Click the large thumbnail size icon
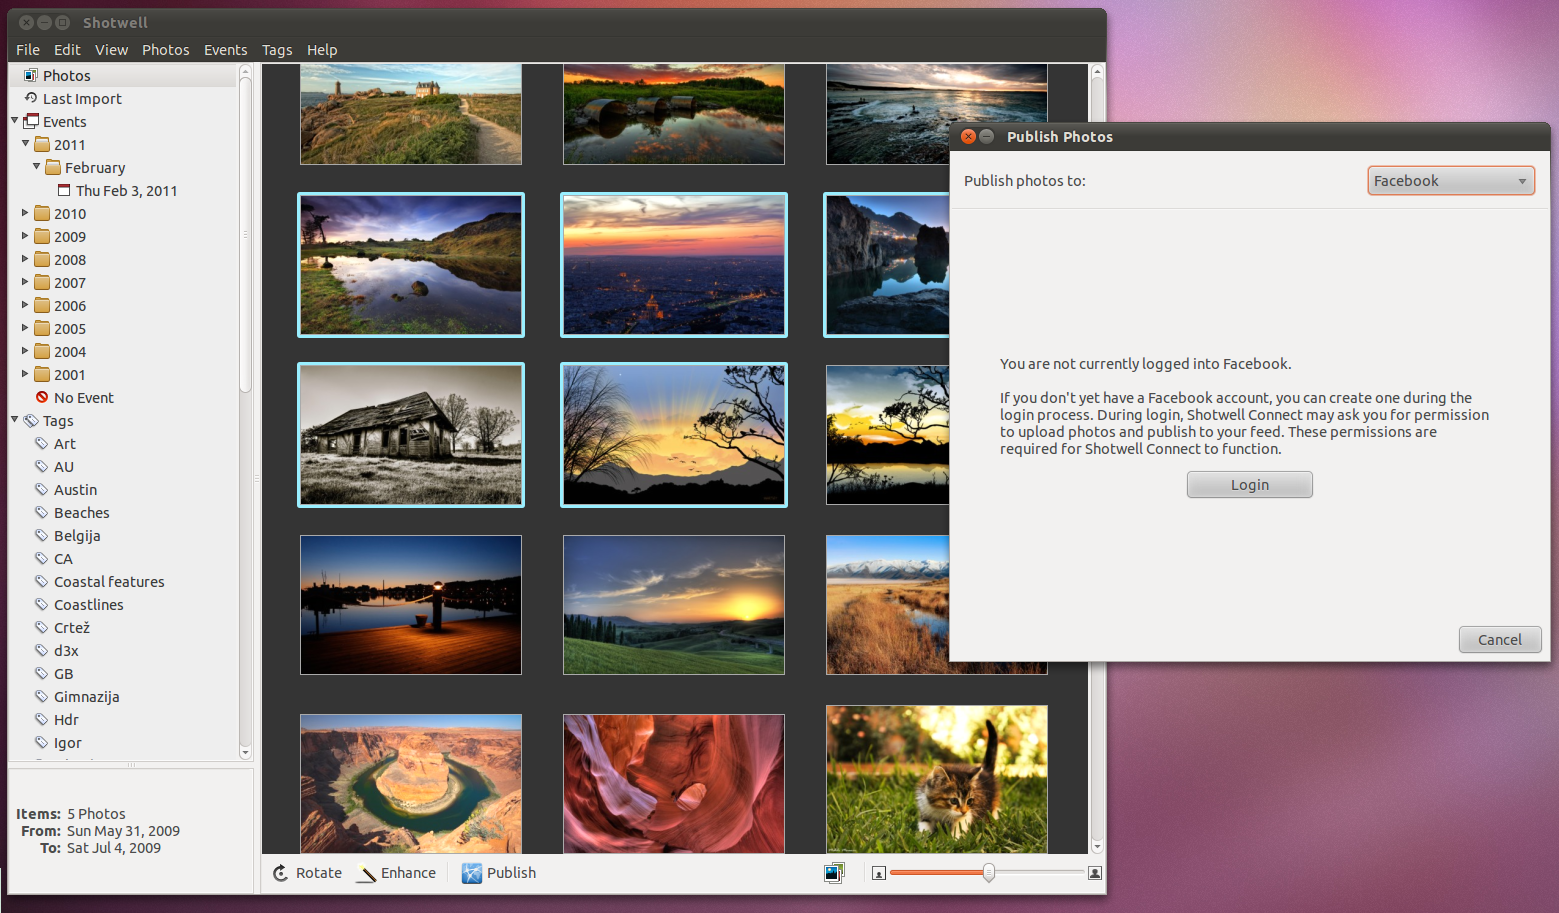Screen dimensions: 1559x913 pyautogui.click(x=1095, y=873)
